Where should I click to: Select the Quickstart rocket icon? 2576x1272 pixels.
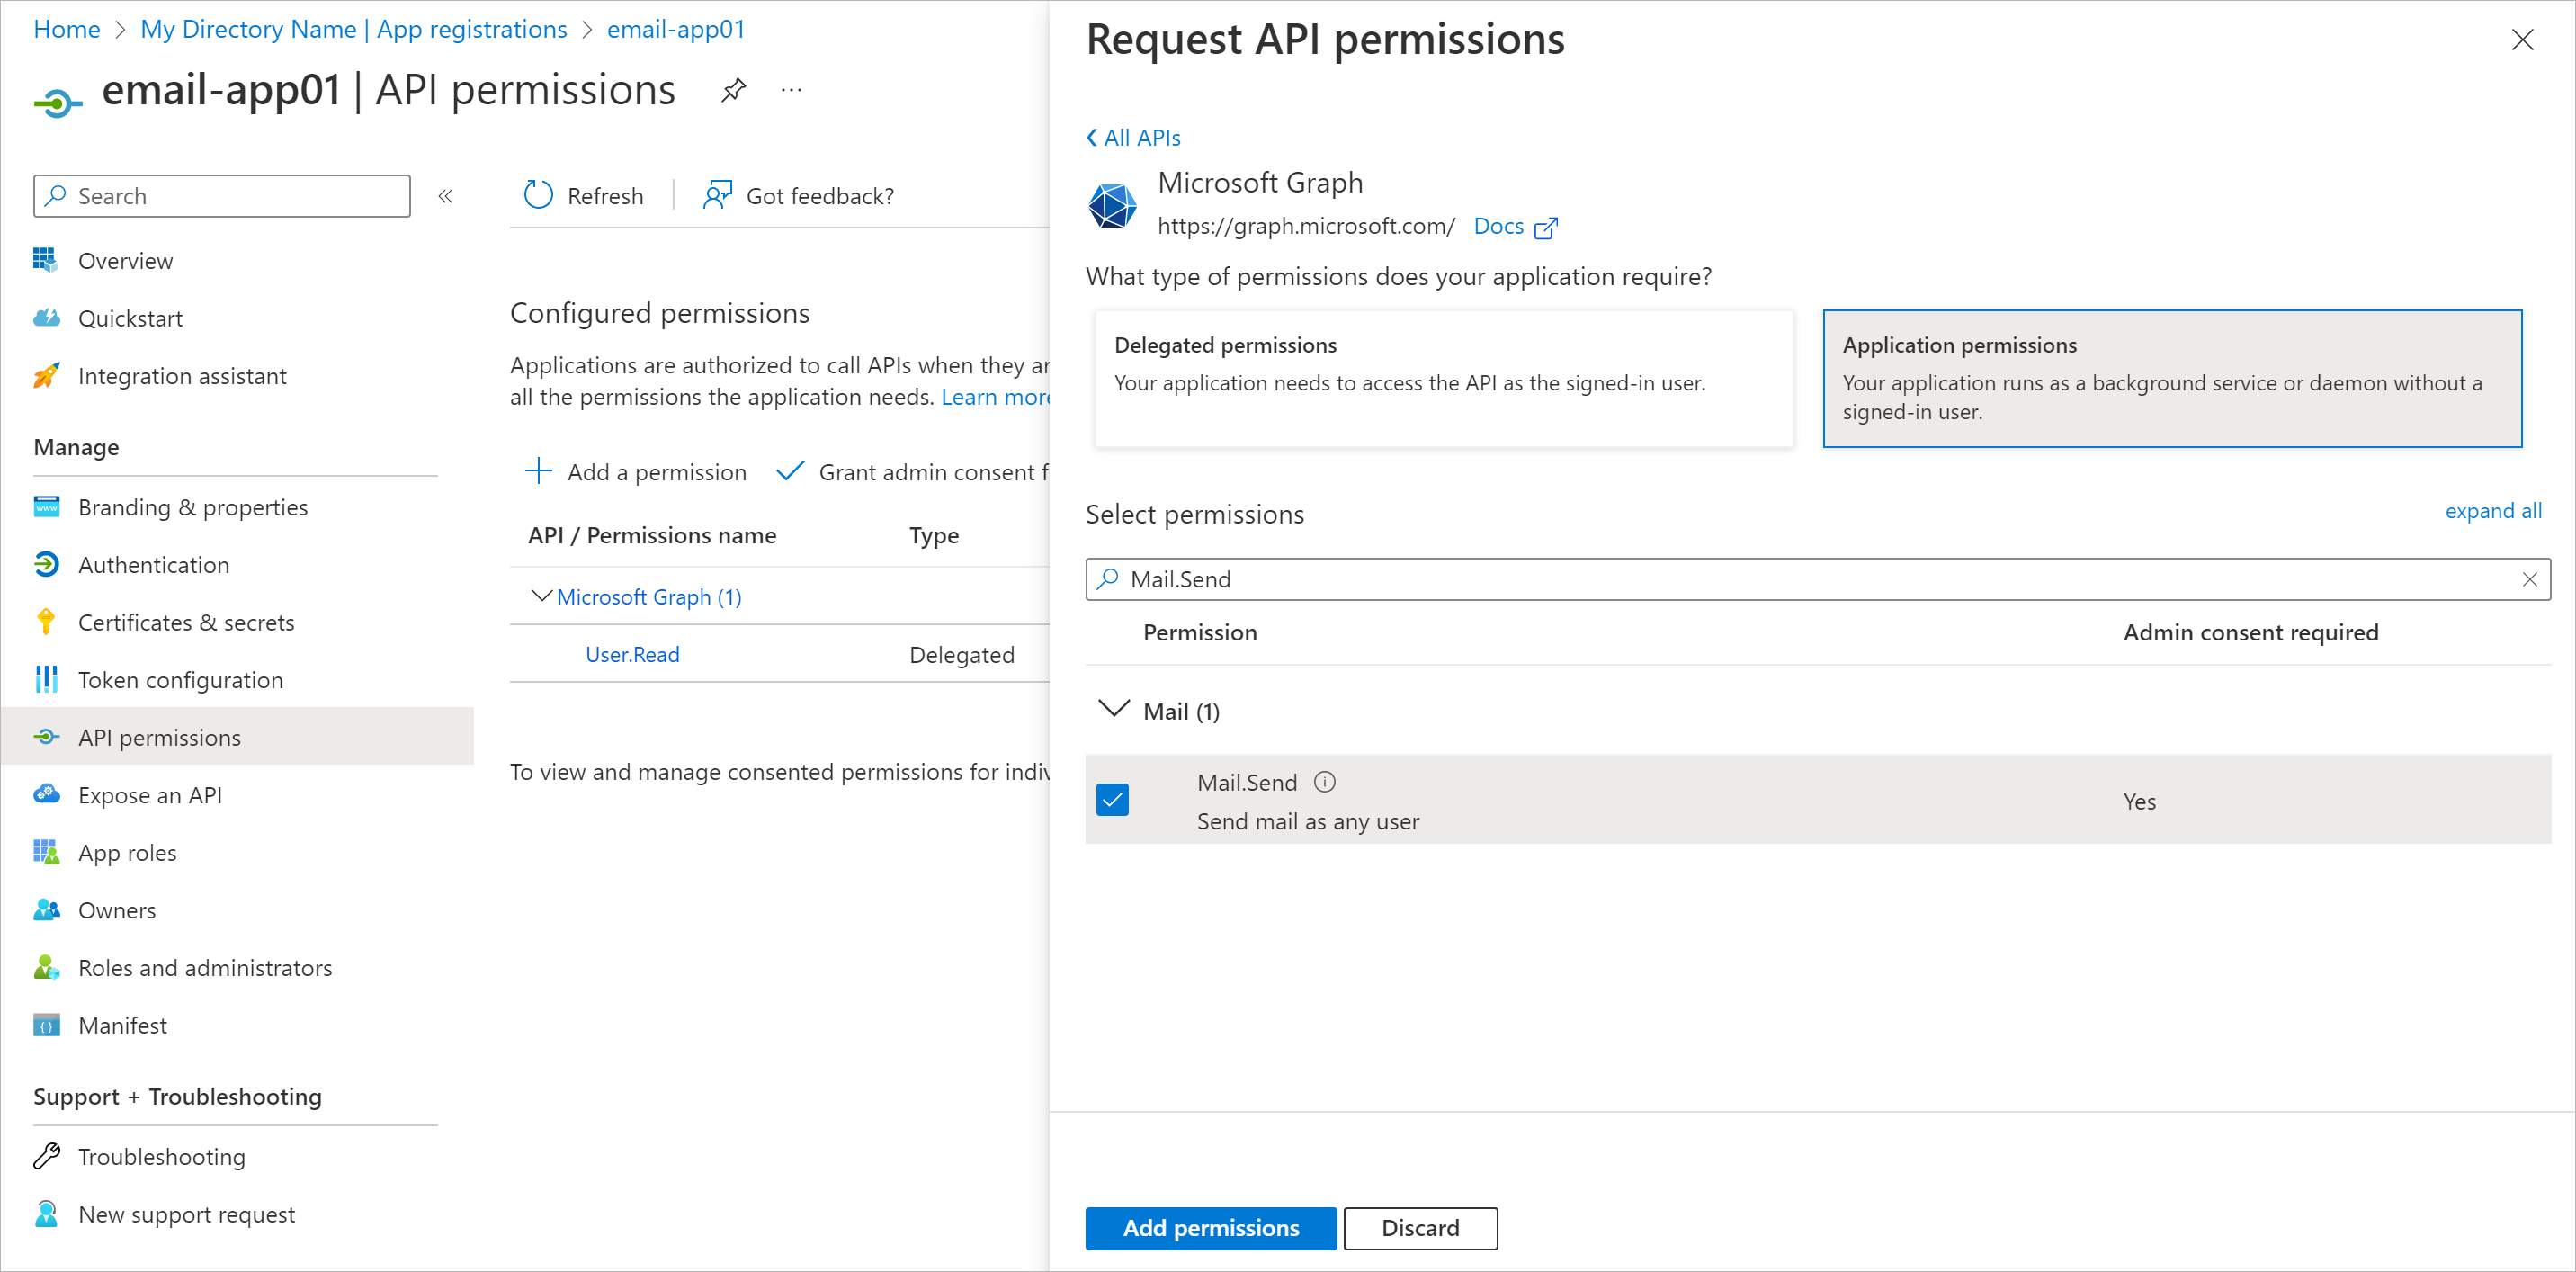point(46,318)
